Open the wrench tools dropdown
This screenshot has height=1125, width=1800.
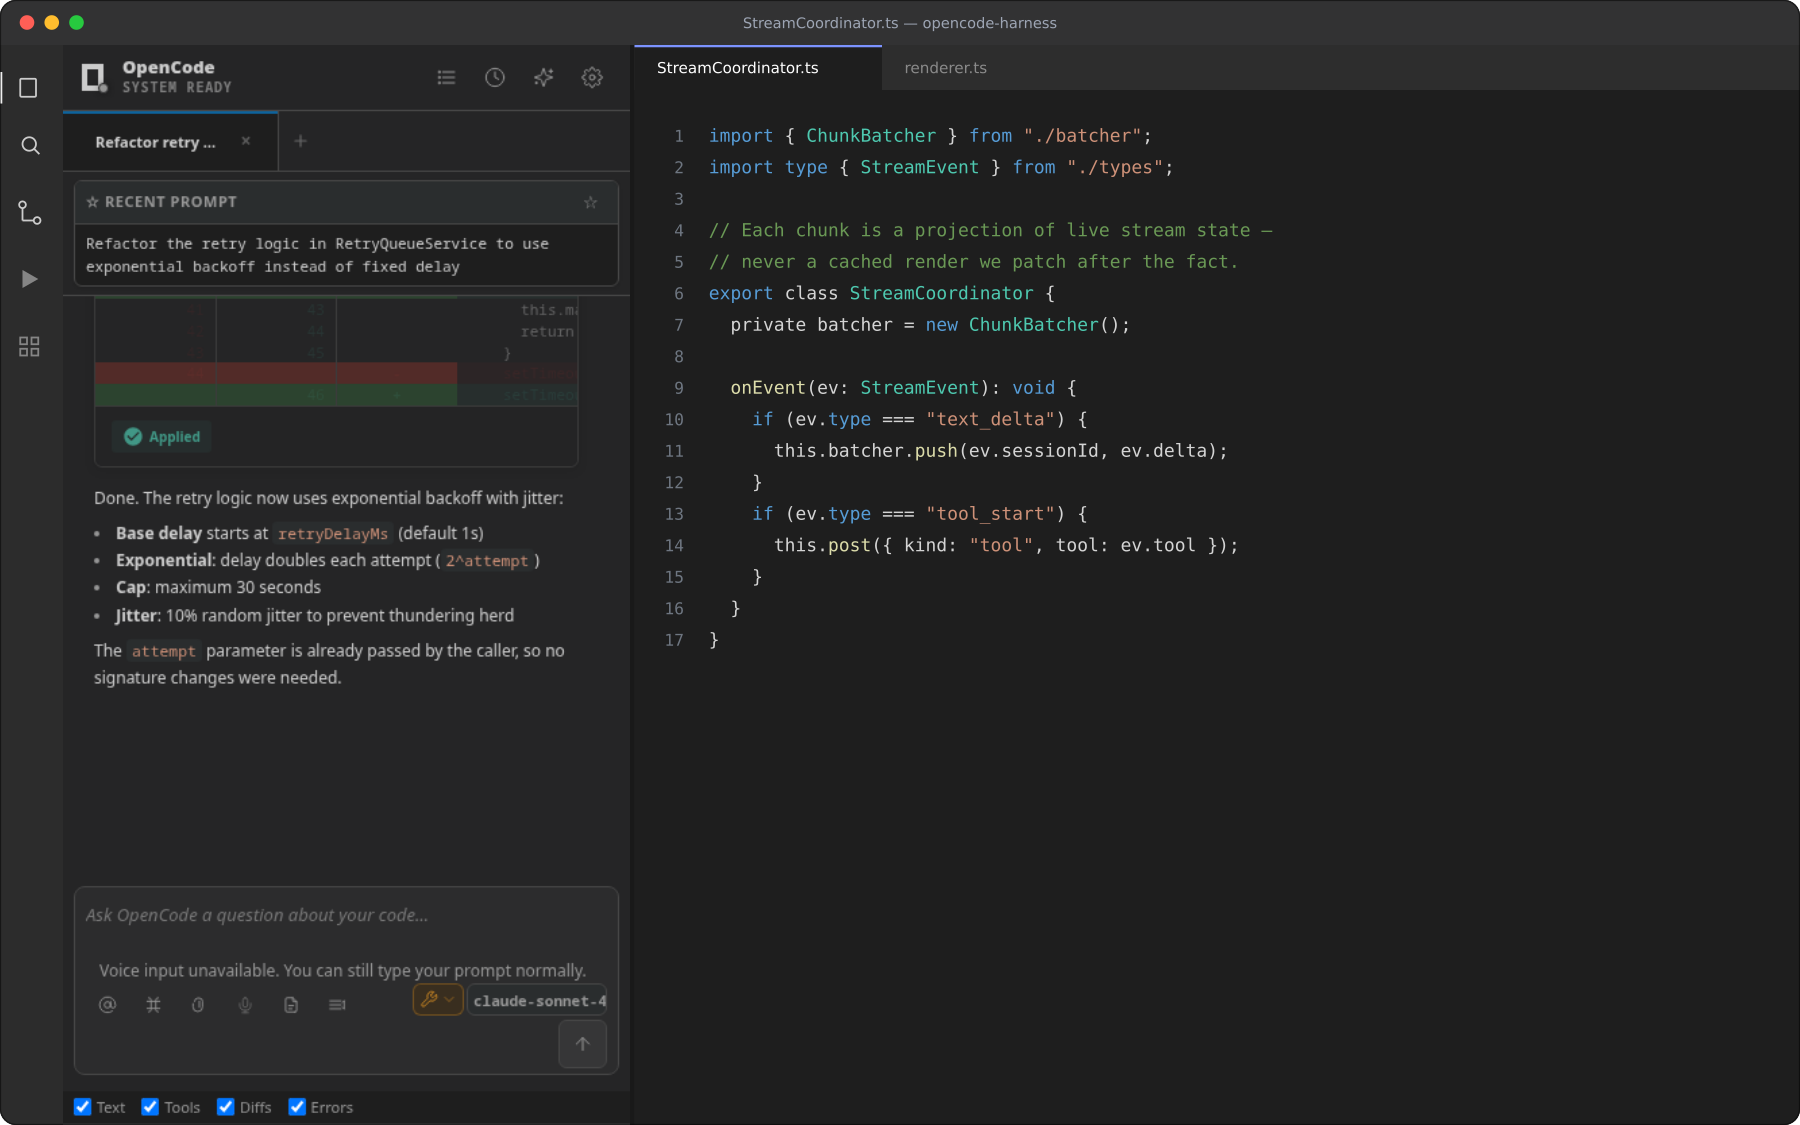(x=438, y=999)
